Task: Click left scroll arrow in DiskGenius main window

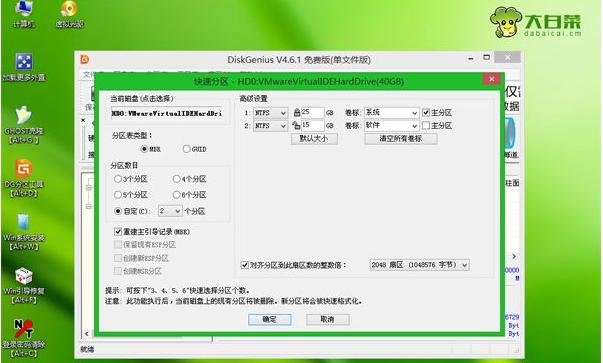Action: point(87,333)
